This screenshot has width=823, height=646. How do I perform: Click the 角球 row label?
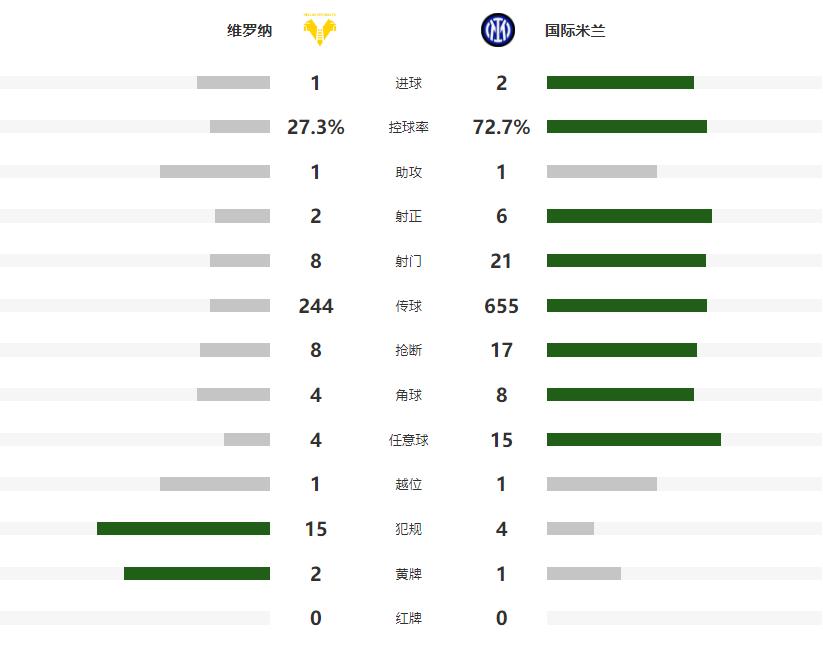[408, 395]
